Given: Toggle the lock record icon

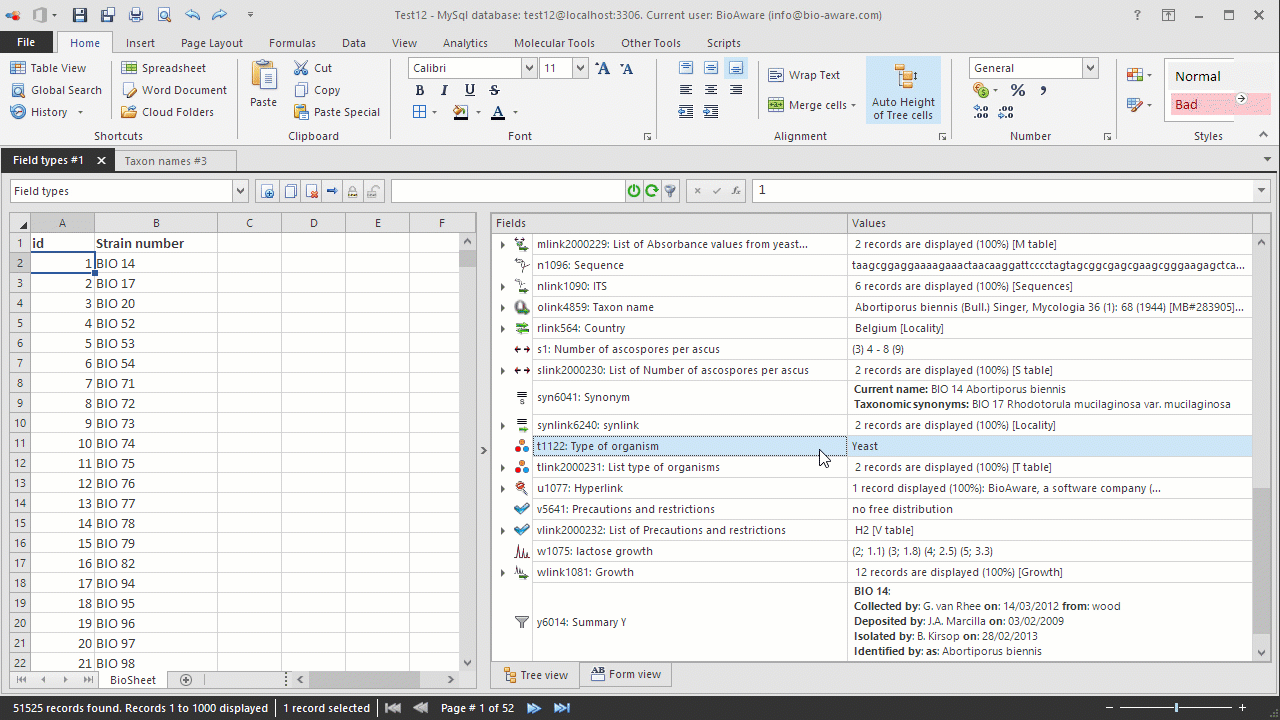Looking at the screenshot, I should (353, 191).
